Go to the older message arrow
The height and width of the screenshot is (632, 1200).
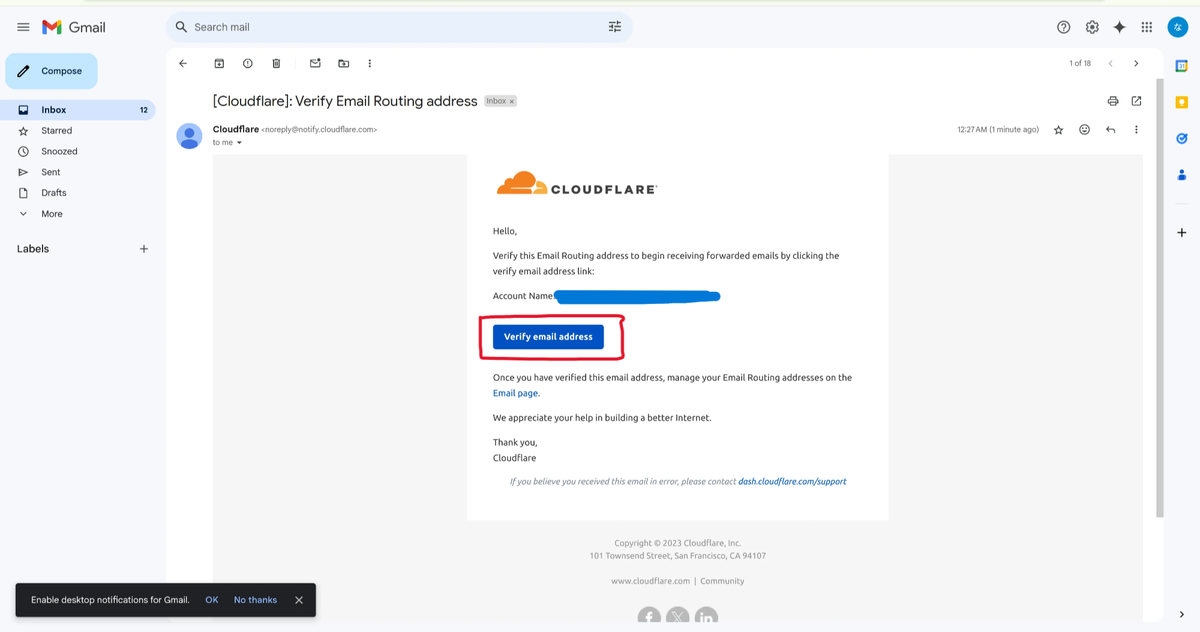click(1136, 63)
